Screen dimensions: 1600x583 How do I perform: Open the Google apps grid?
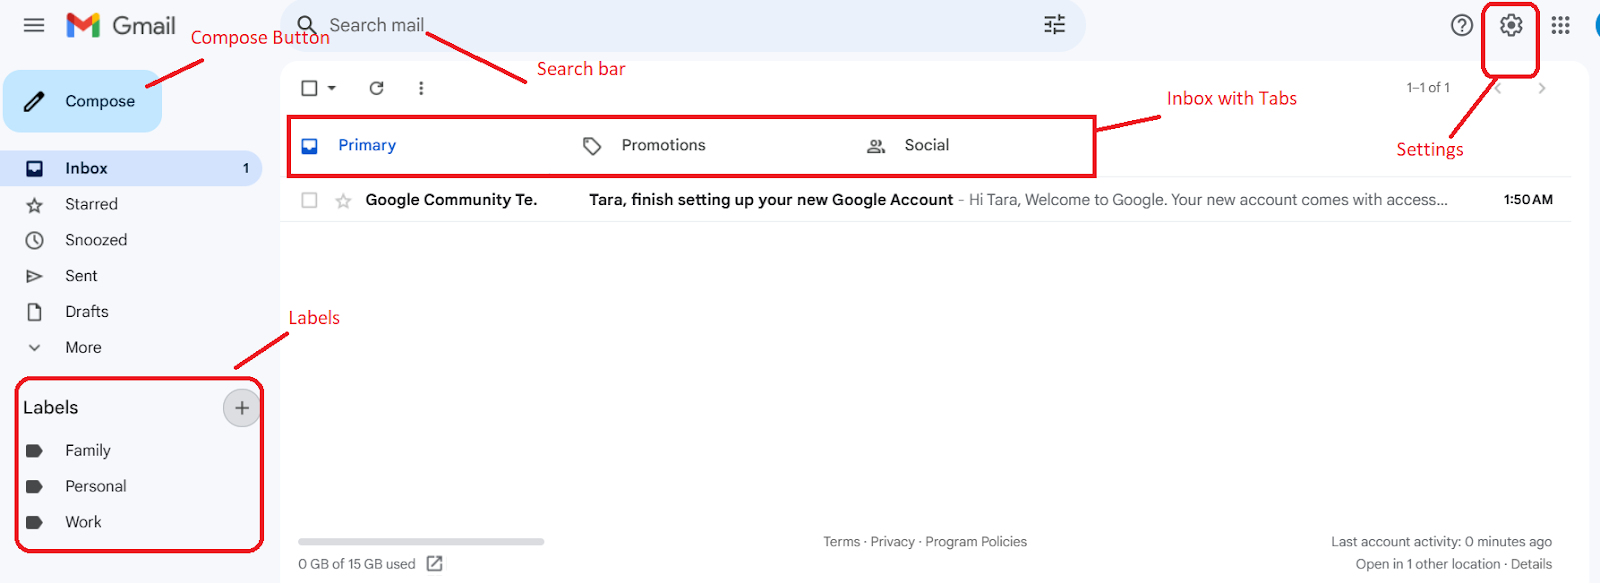[x=1560, y=25]
